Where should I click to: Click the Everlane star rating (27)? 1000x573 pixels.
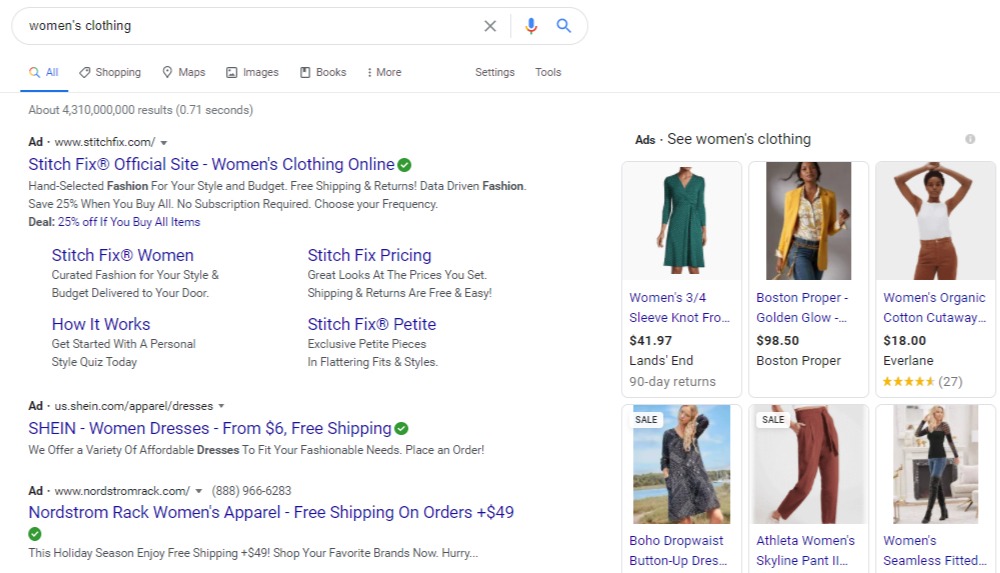click(x=922, y=382)
